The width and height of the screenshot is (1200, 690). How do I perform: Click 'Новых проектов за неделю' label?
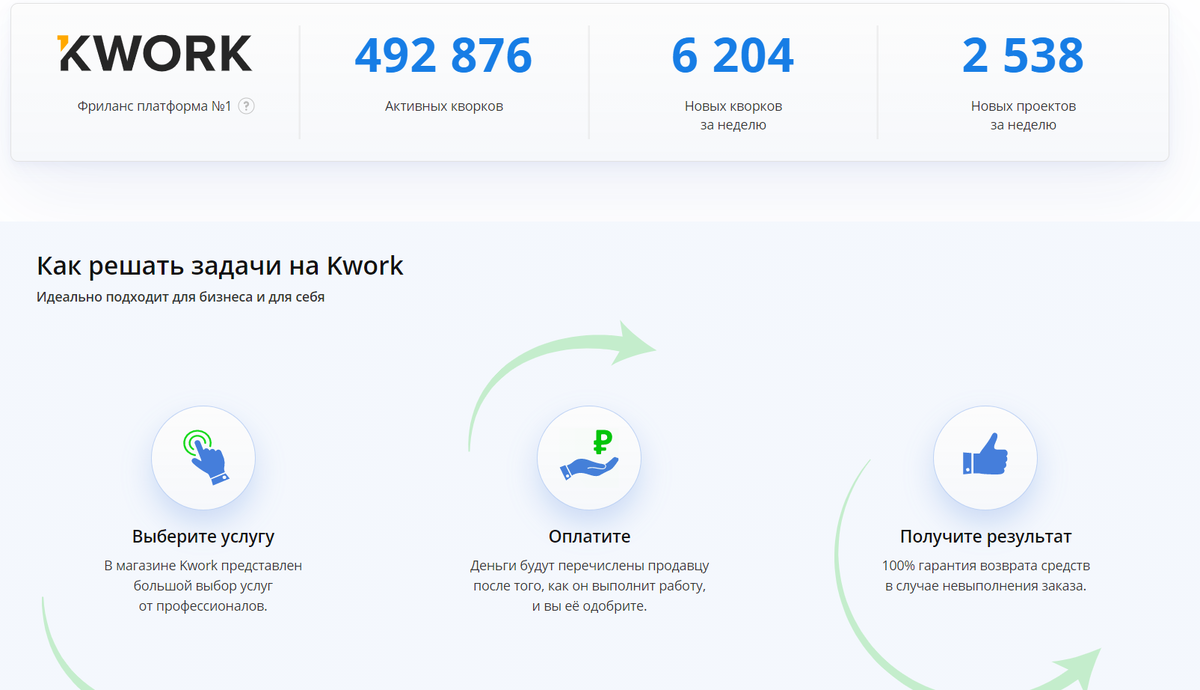pos(1023,116)
